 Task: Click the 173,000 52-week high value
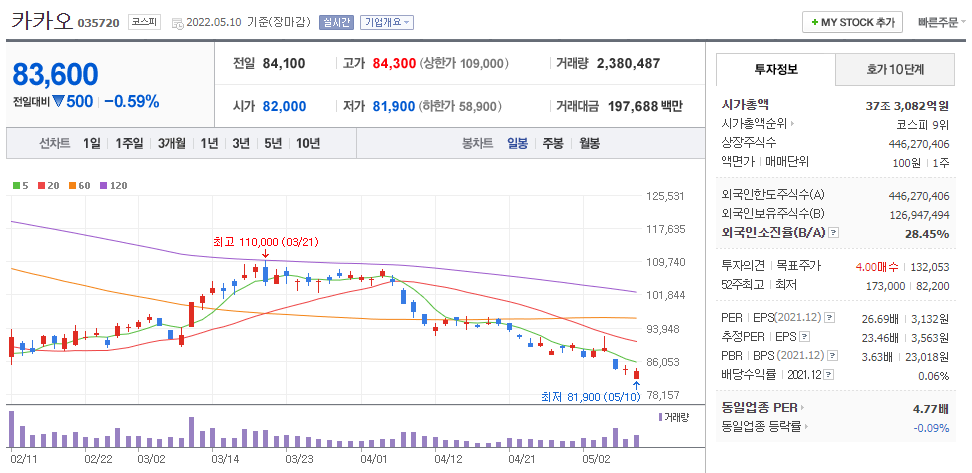click(x=885, y=285)
